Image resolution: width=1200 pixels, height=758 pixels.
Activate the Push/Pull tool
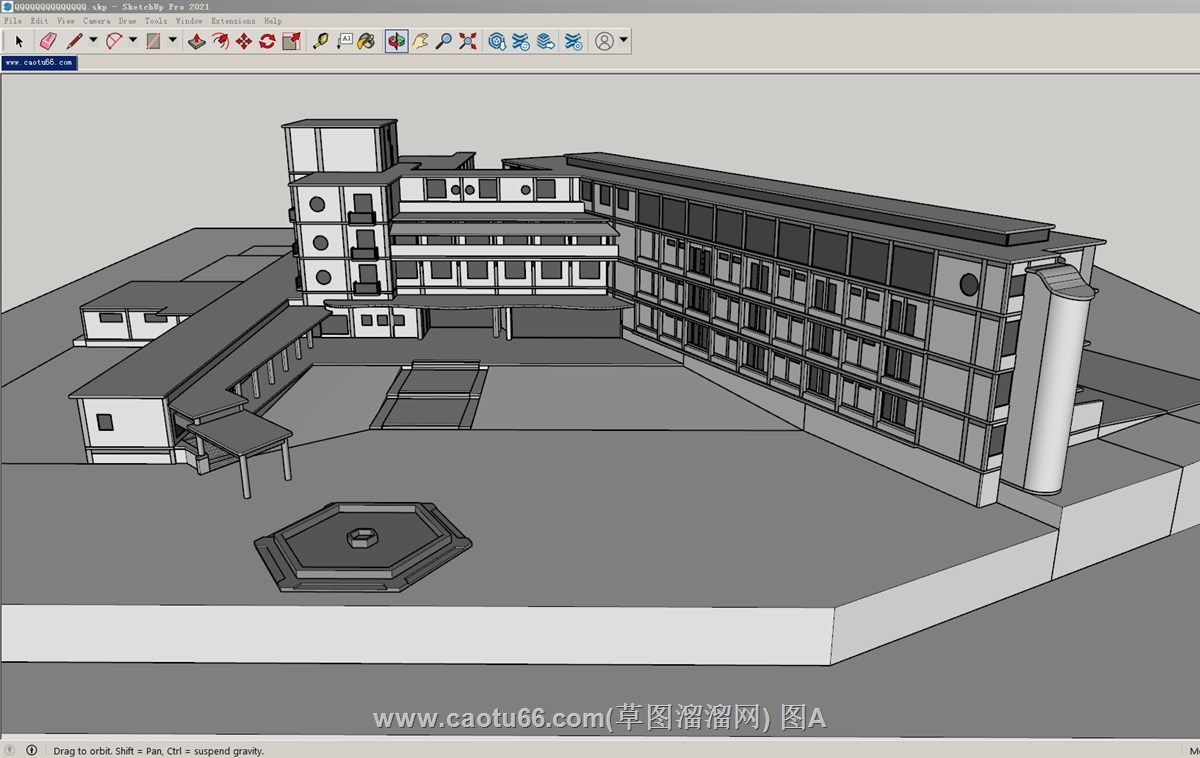(197, 41)
